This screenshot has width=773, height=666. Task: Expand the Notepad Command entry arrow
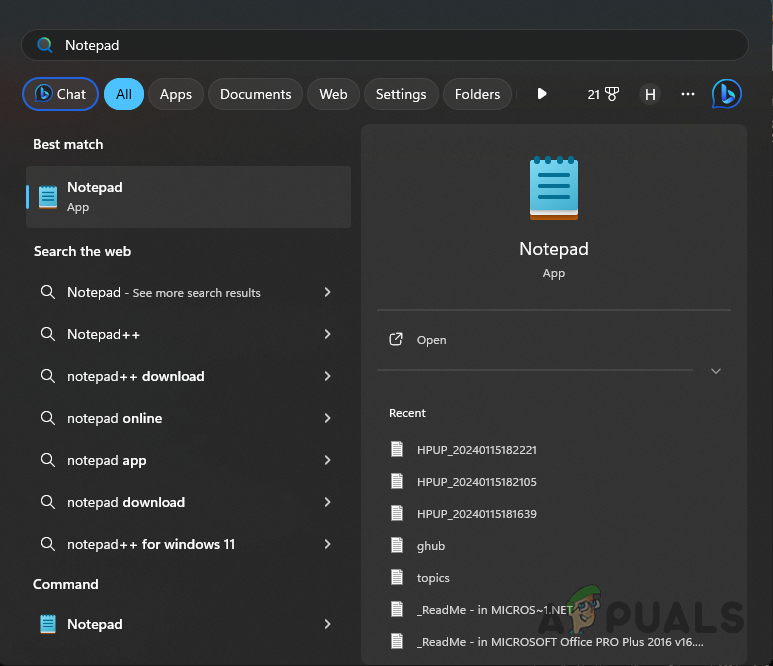[327, 624]
